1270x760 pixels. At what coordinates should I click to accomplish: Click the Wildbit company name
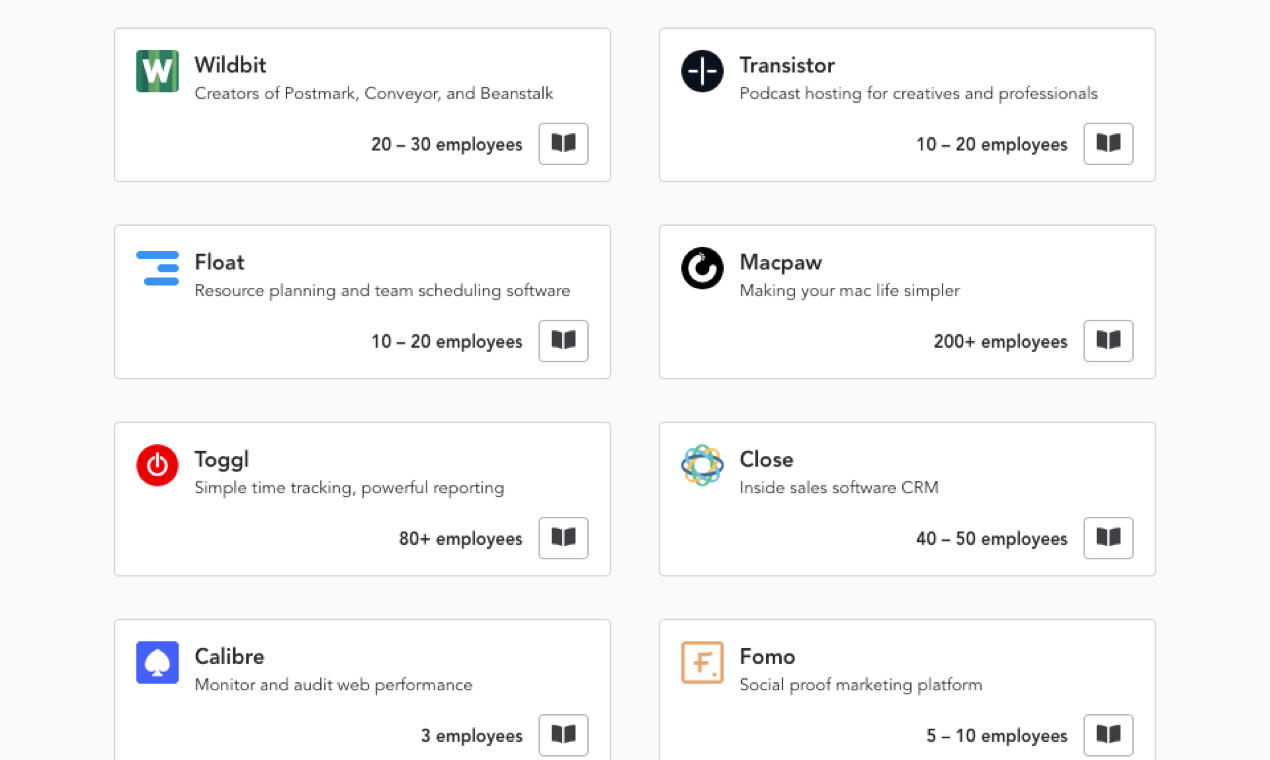(230, 64)
